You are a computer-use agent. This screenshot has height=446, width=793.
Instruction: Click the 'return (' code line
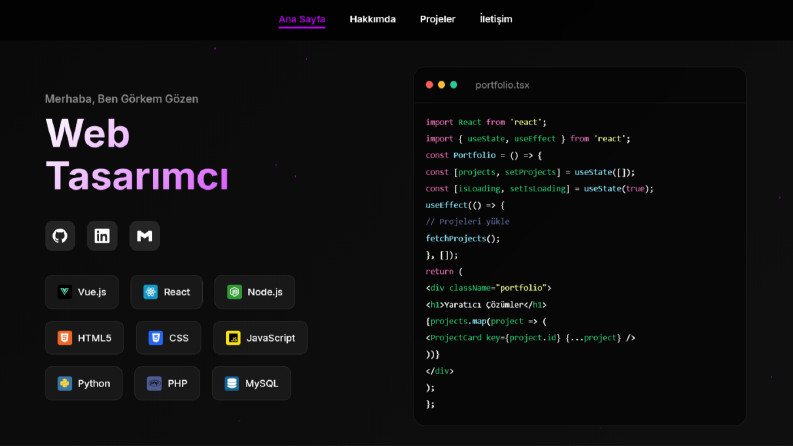point(444,272)
